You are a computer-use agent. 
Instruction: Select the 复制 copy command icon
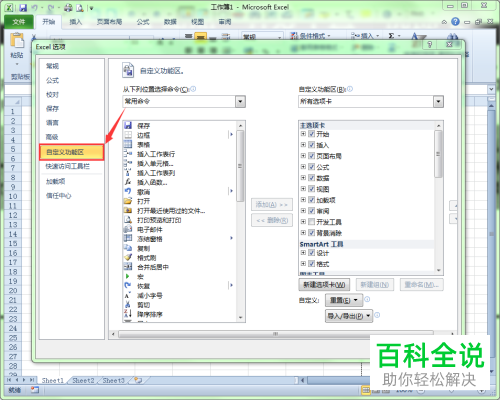[128, 248]
